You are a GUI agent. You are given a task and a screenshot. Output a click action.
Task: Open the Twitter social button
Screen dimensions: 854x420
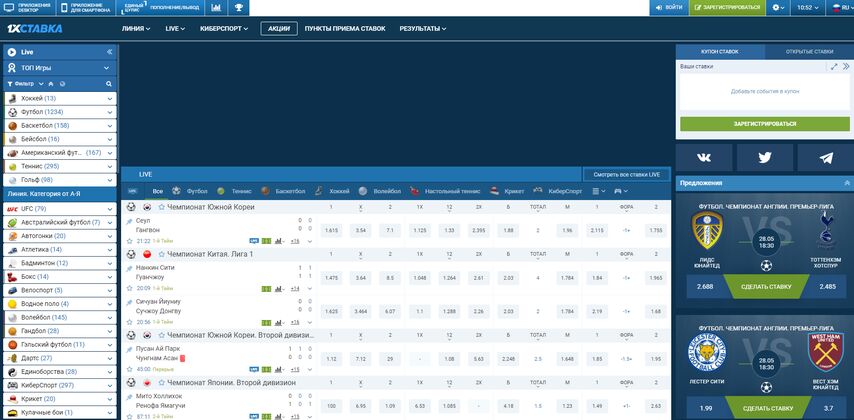pos(765,158)
